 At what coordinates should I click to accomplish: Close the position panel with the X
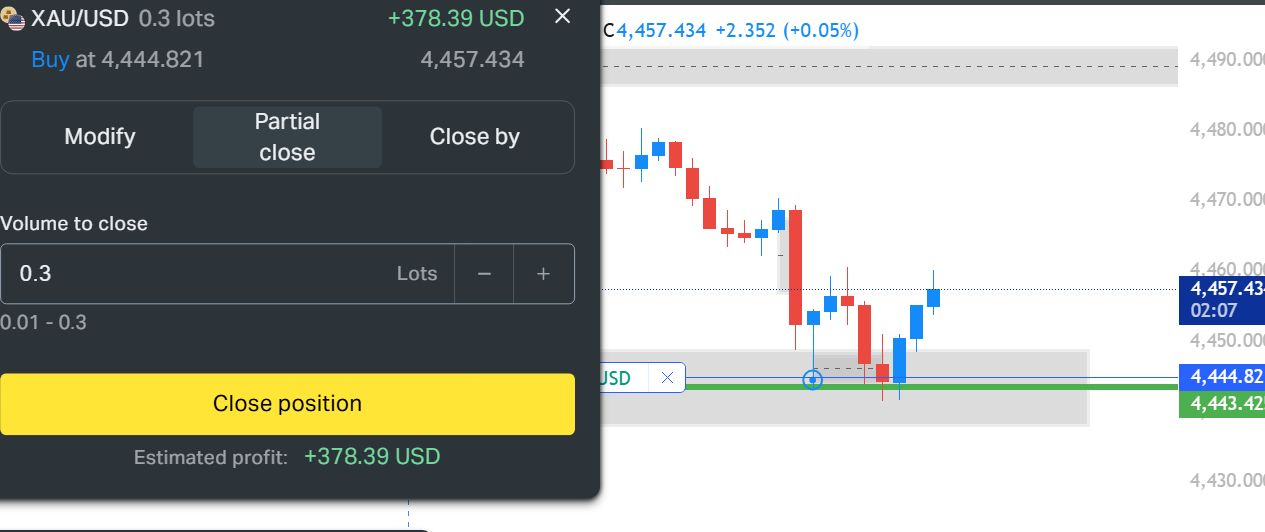click(x=563, y=16)
